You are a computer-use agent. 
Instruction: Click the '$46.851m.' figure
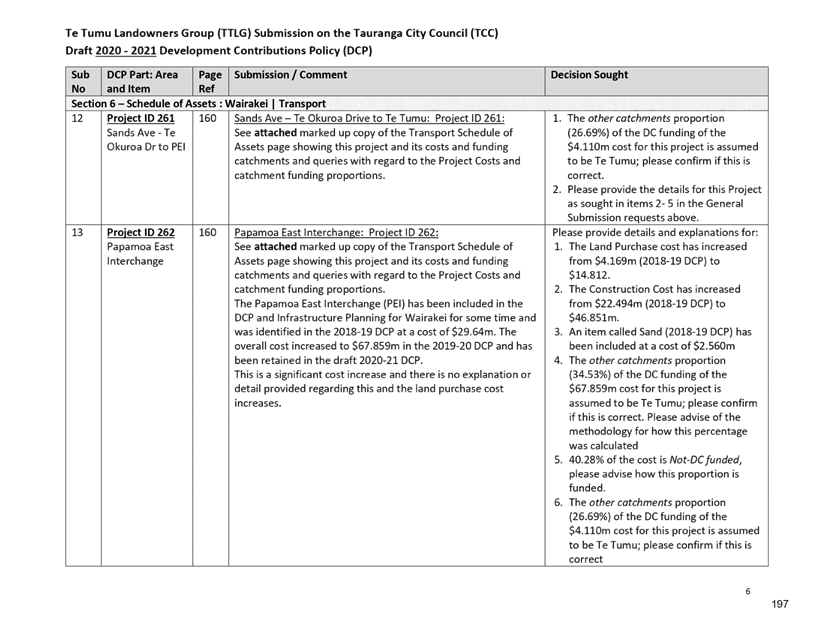(x=594, y=318)
